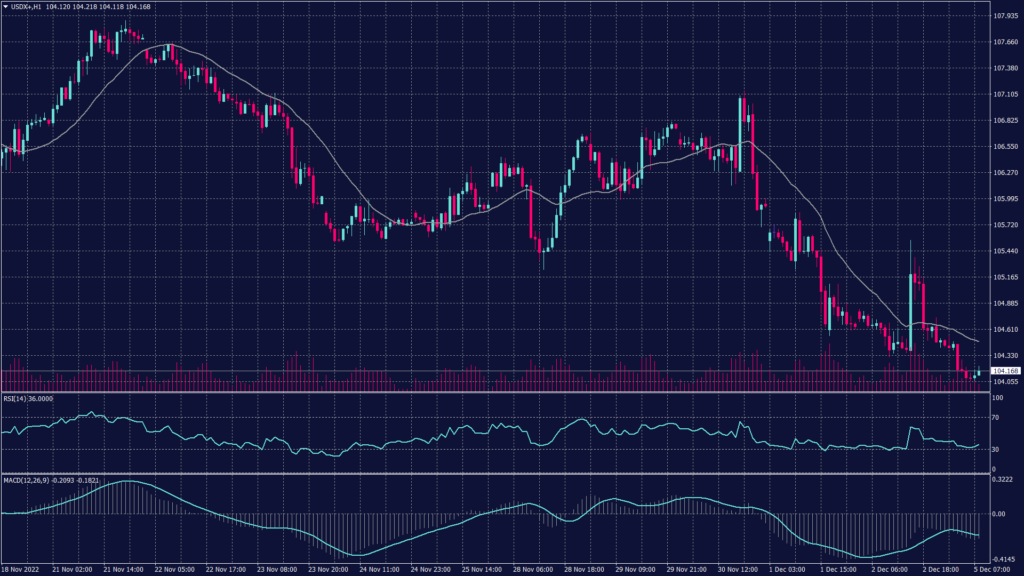Click the triangle arrow beside USDX+,H1
Image resolution: width=1024 pixels, height=576 pixels.
click(5, 6)
